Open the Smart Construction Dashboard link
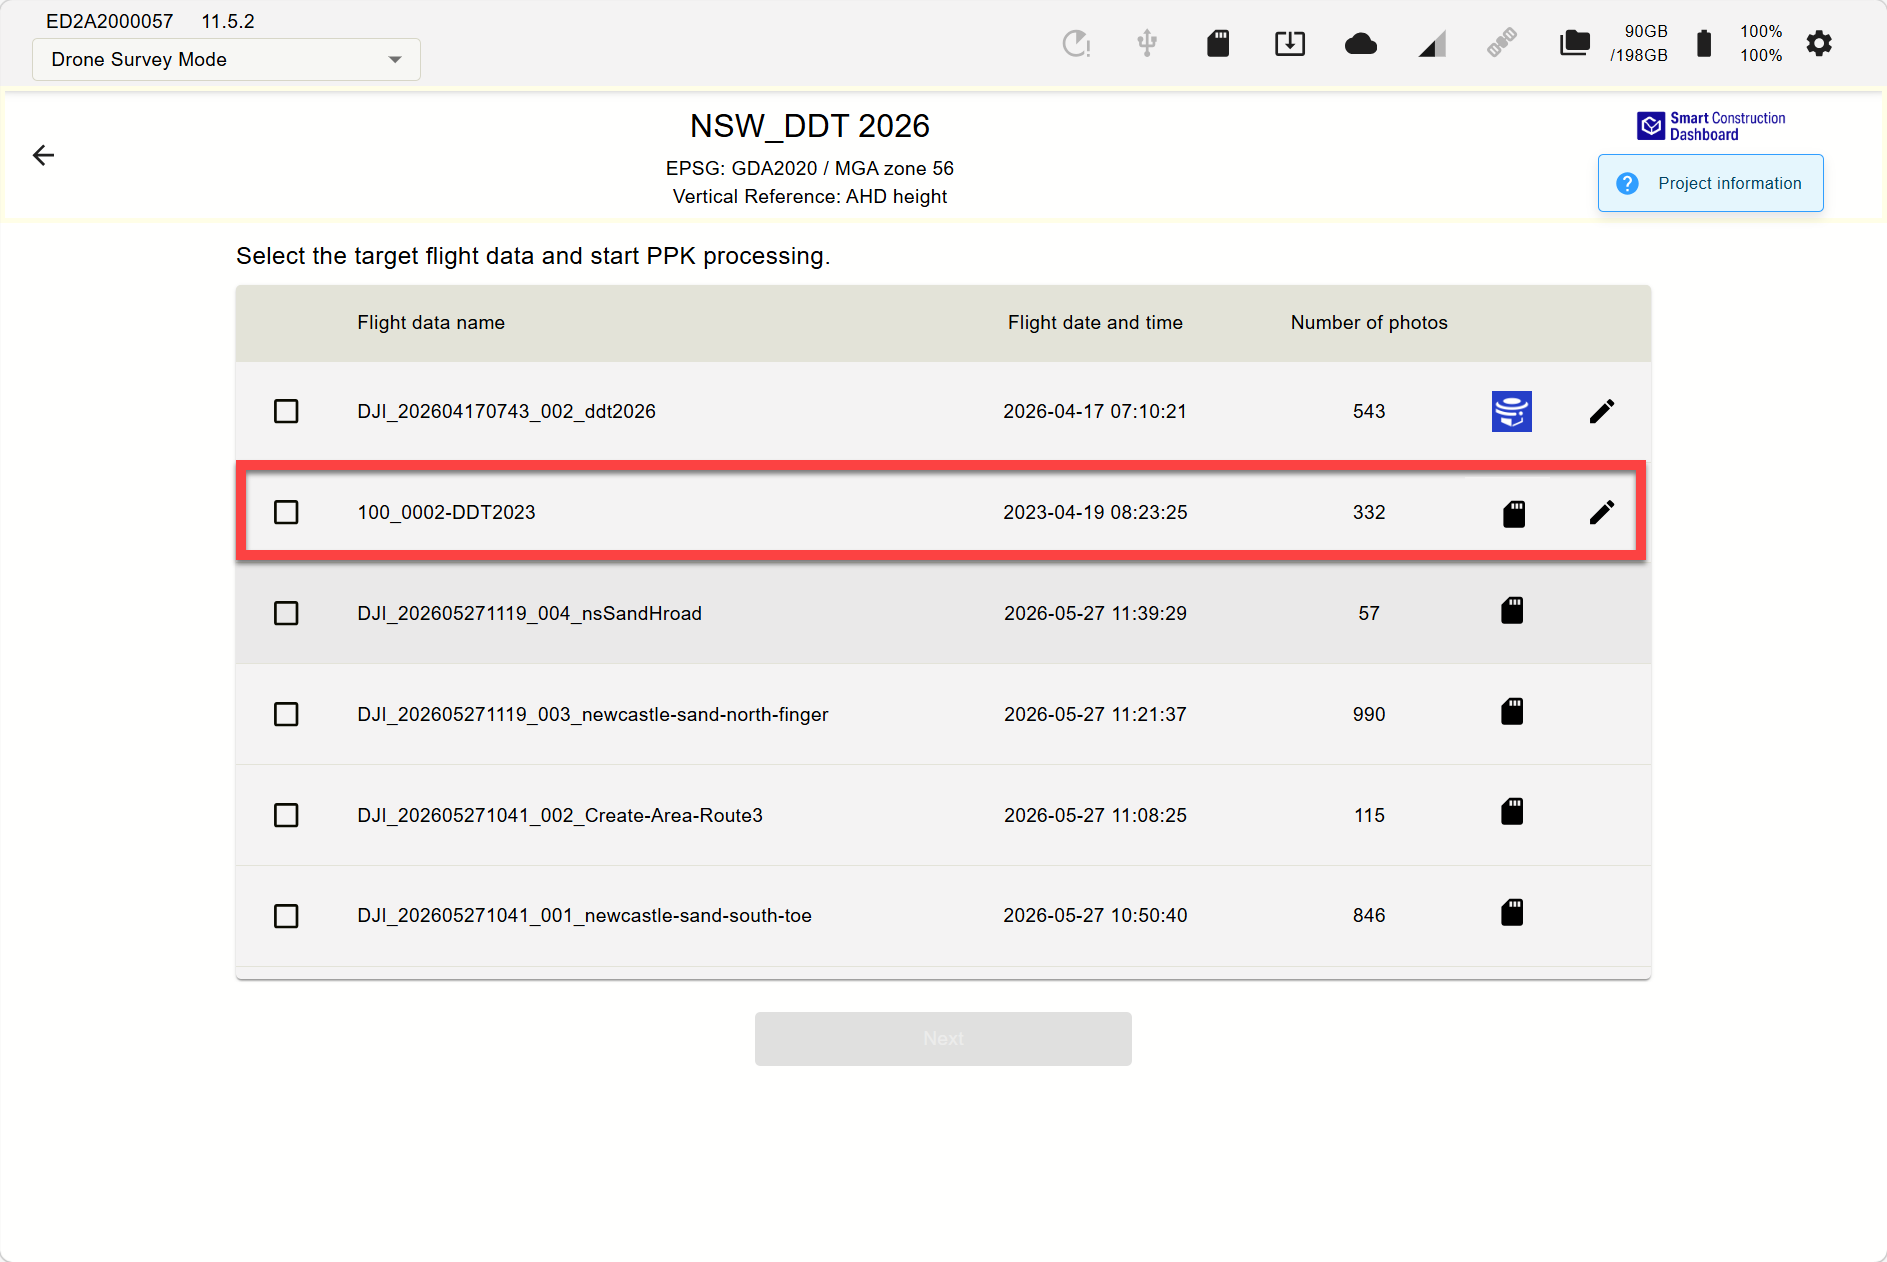1887x1262 pixels. click(1711, 126)
